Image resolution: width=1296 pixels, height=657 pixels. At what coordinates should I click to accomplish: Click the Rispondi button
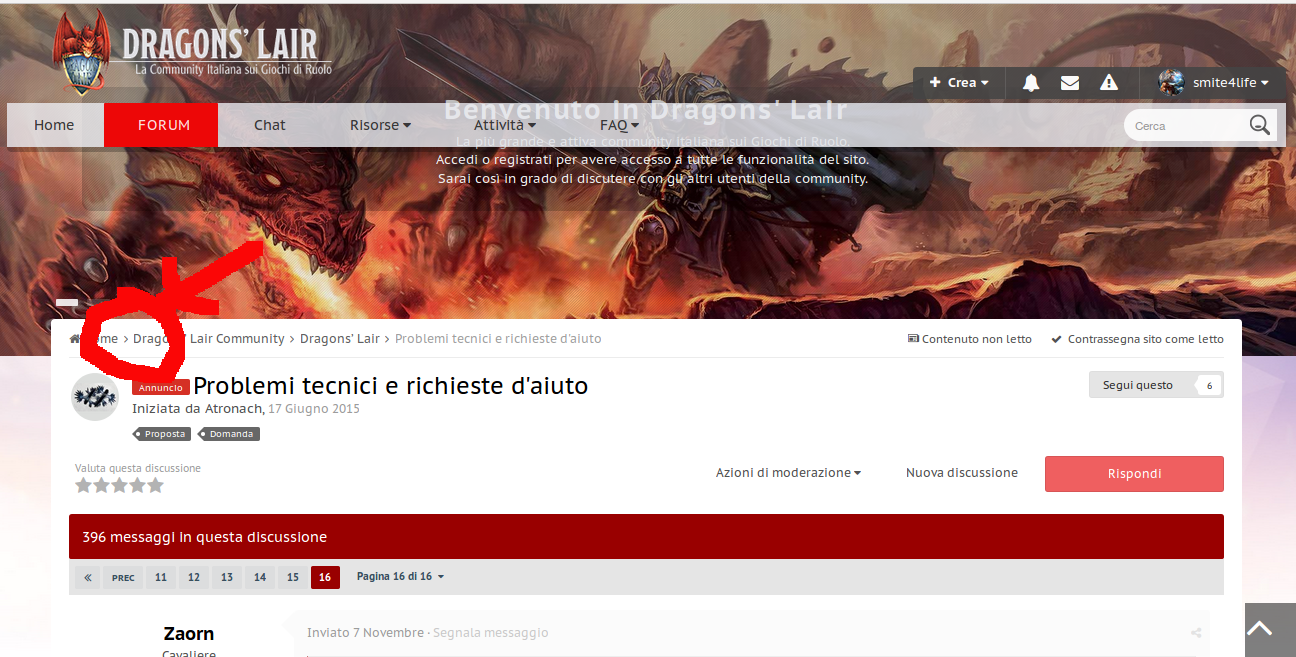point(1134,474)
